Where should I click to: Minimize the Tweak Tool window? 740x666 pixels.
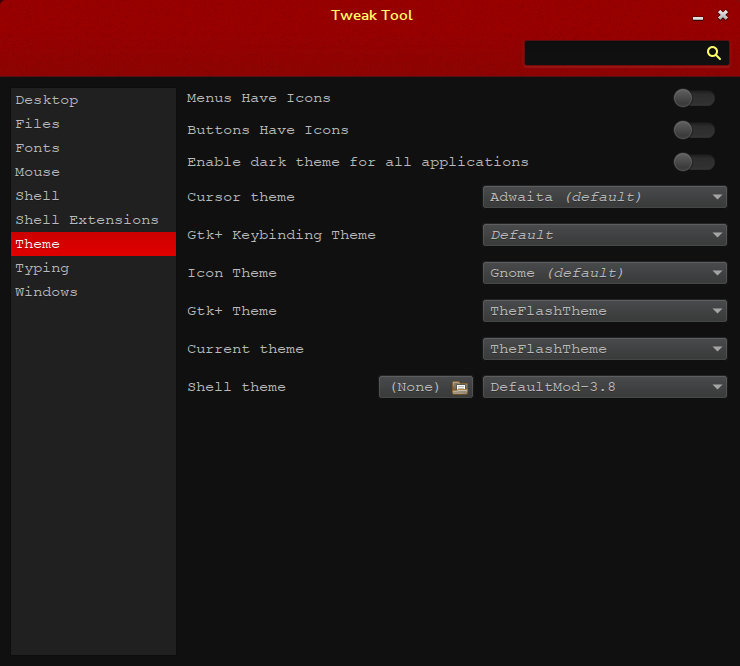click(698, 17)
